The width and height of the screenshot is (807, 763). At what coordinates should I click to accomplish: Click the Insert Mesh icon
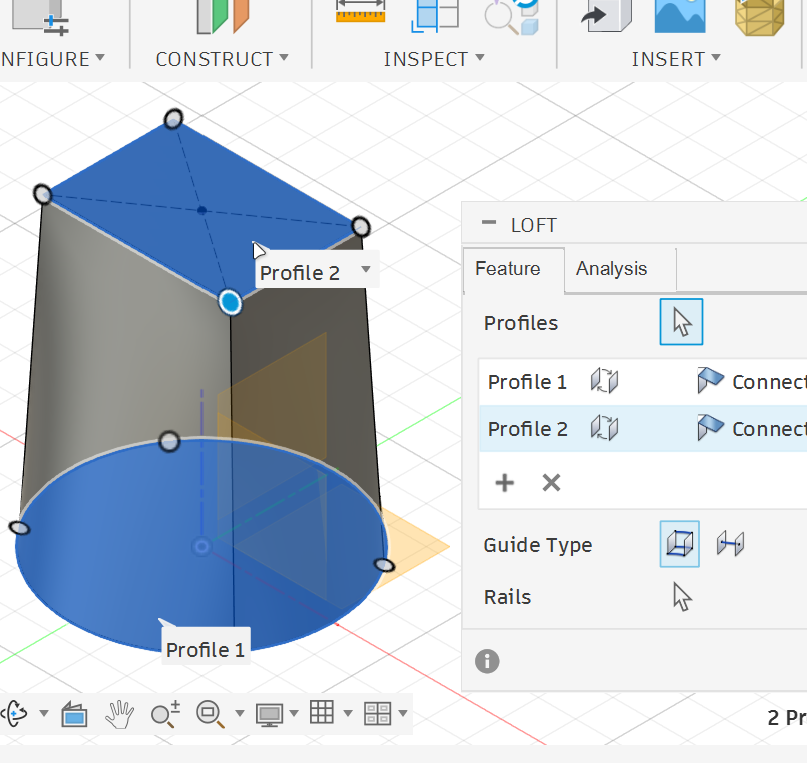coord(760,16)
